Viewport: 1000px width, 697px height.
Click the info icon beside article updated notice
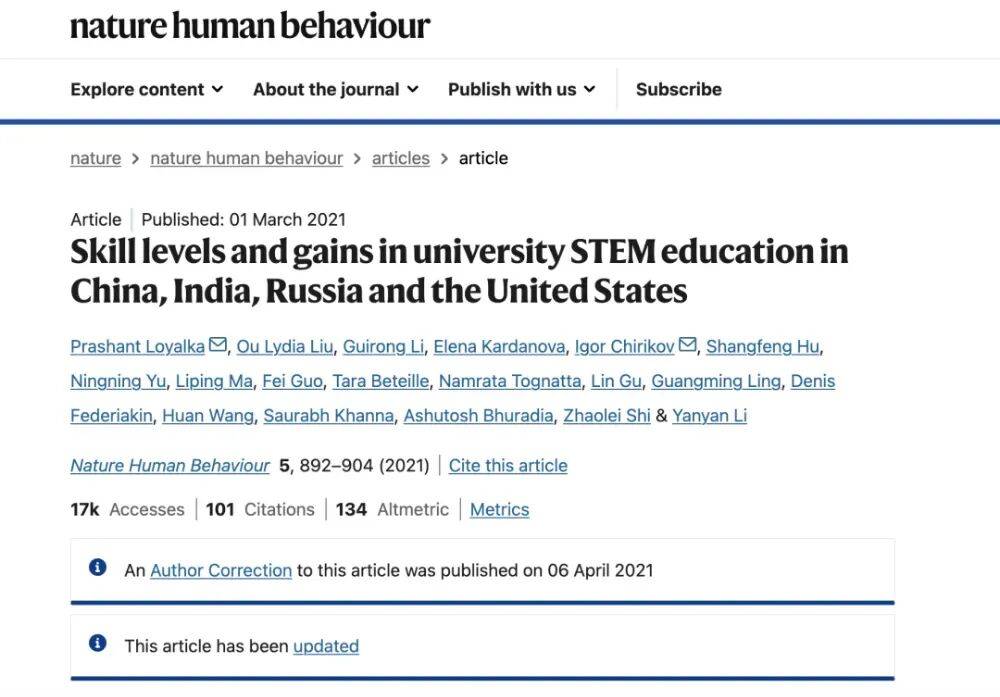(98, 644)
